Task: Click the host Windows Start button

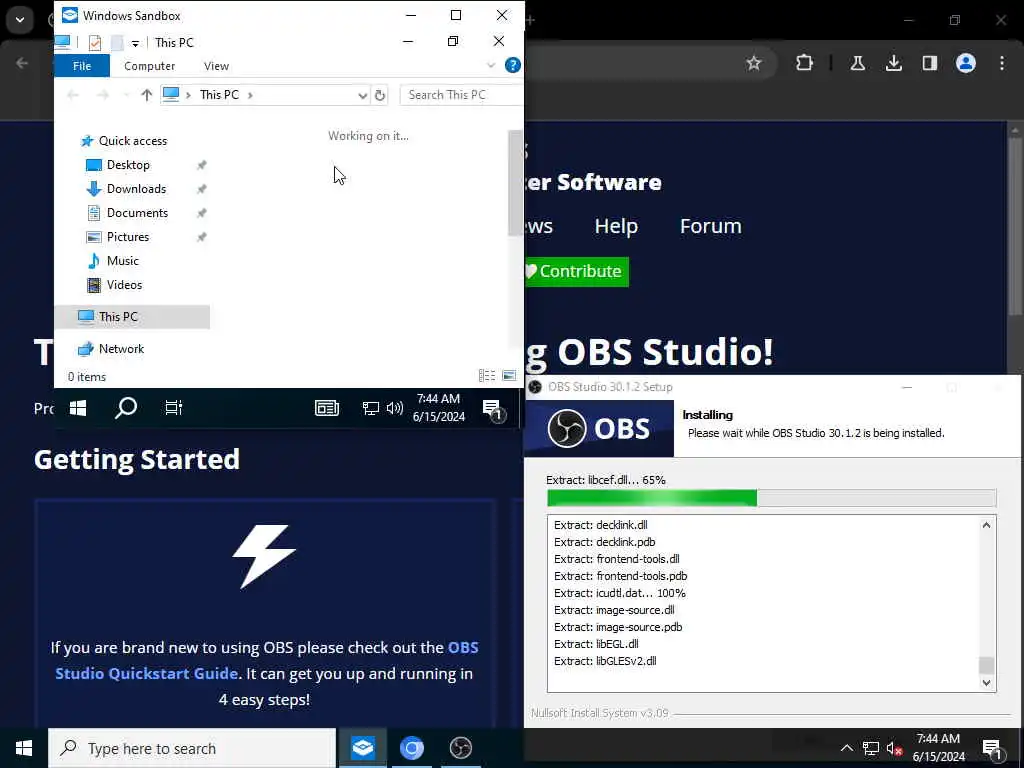Action: click(x=24, y=748)
